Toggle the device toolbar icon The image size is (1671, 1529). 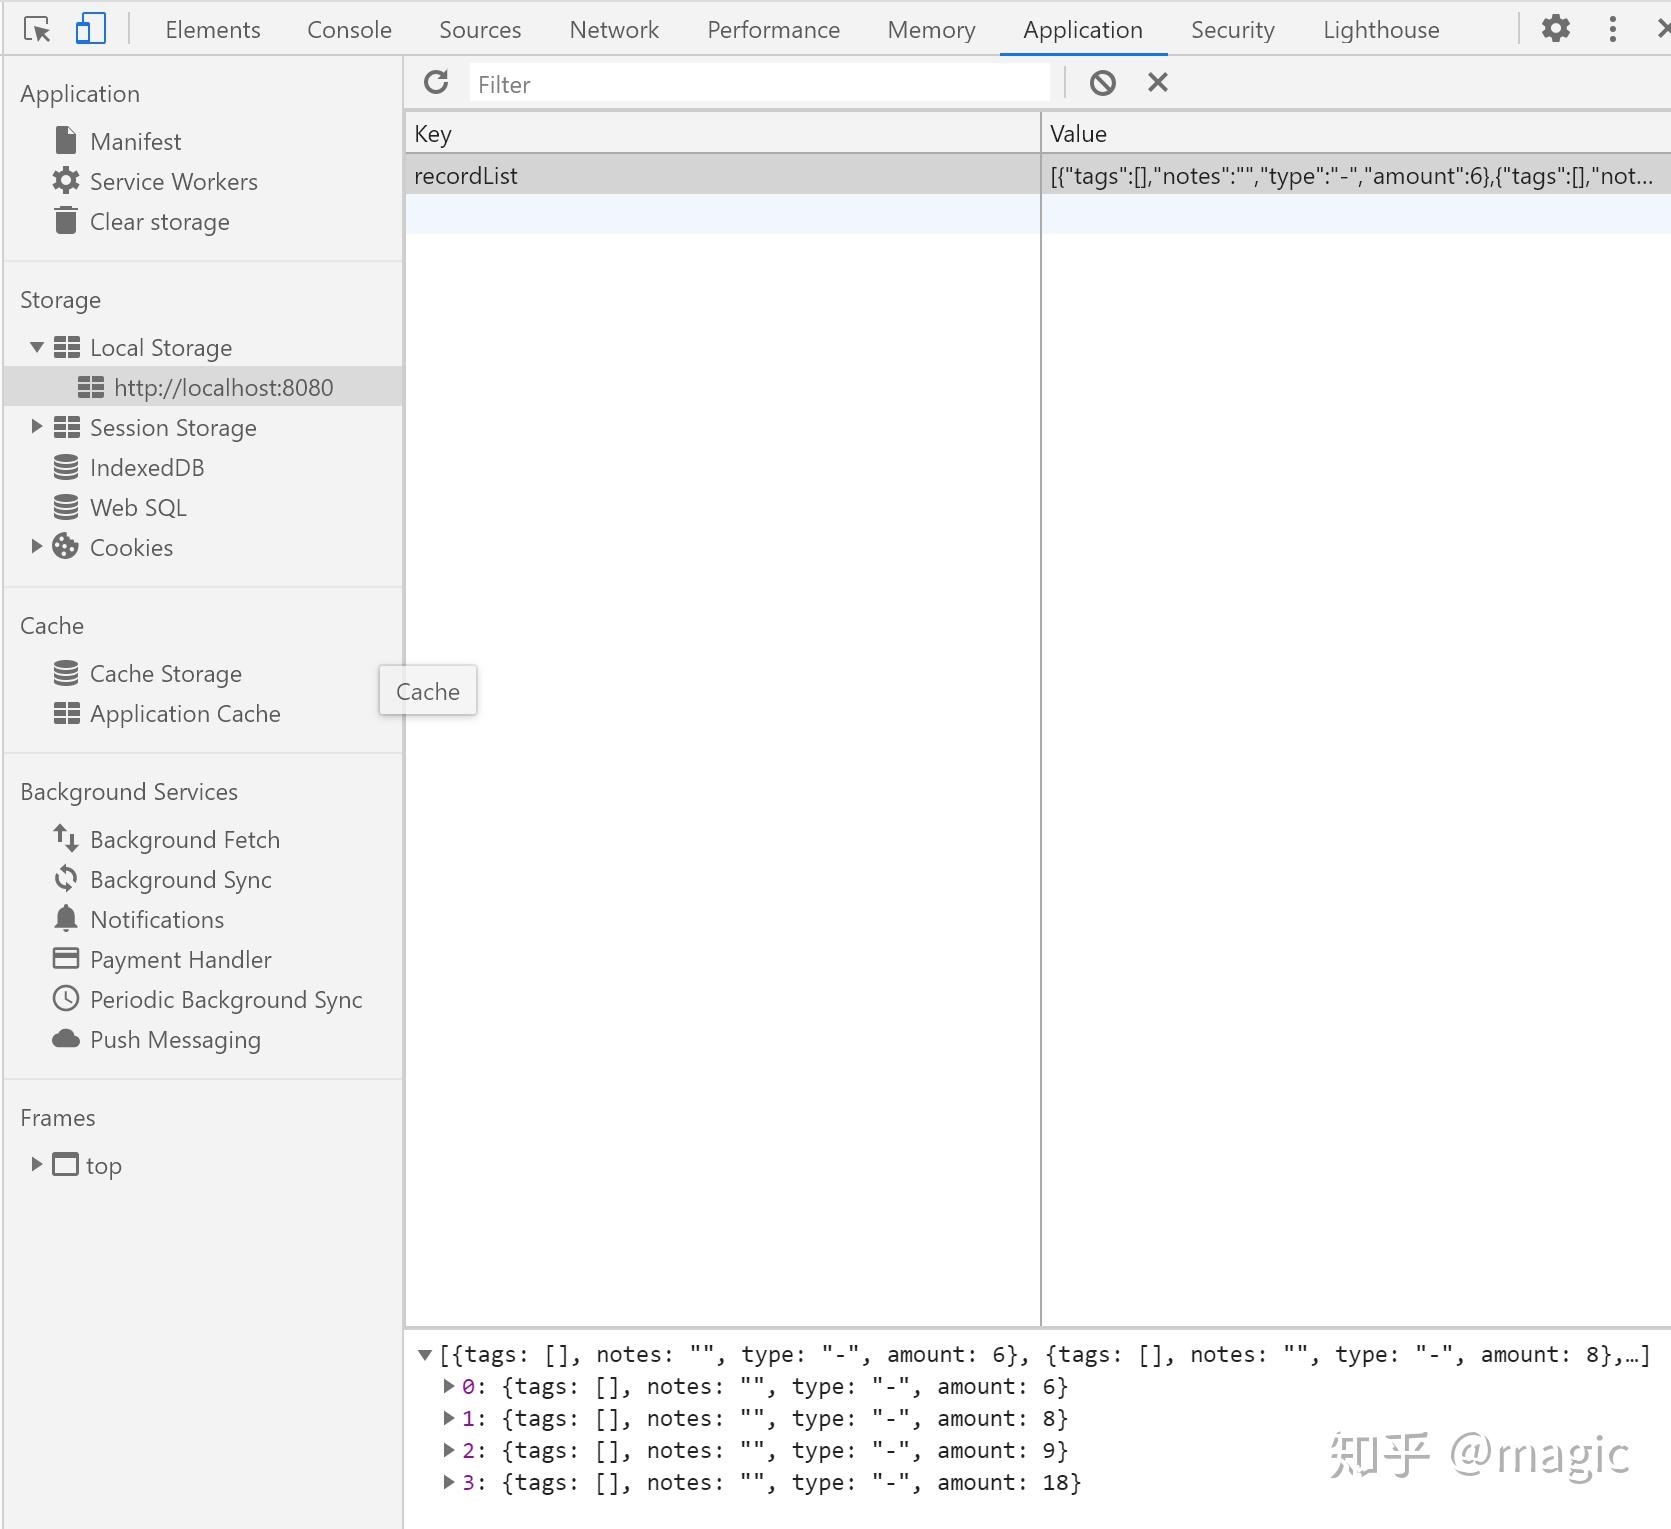(x=90, y=29)
